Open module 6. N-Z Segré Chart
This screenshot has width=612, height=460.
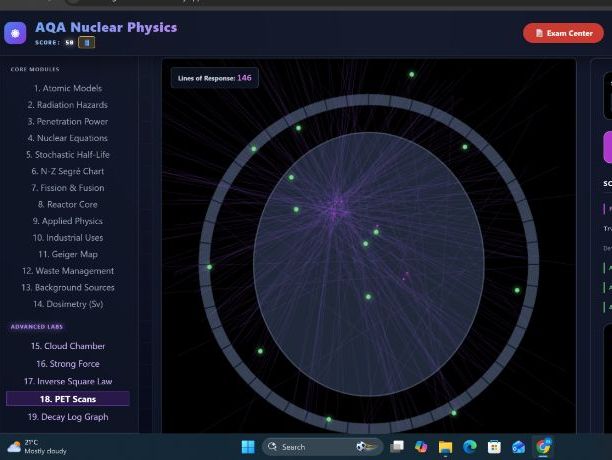pyautogui.click(x=68, y=171)
